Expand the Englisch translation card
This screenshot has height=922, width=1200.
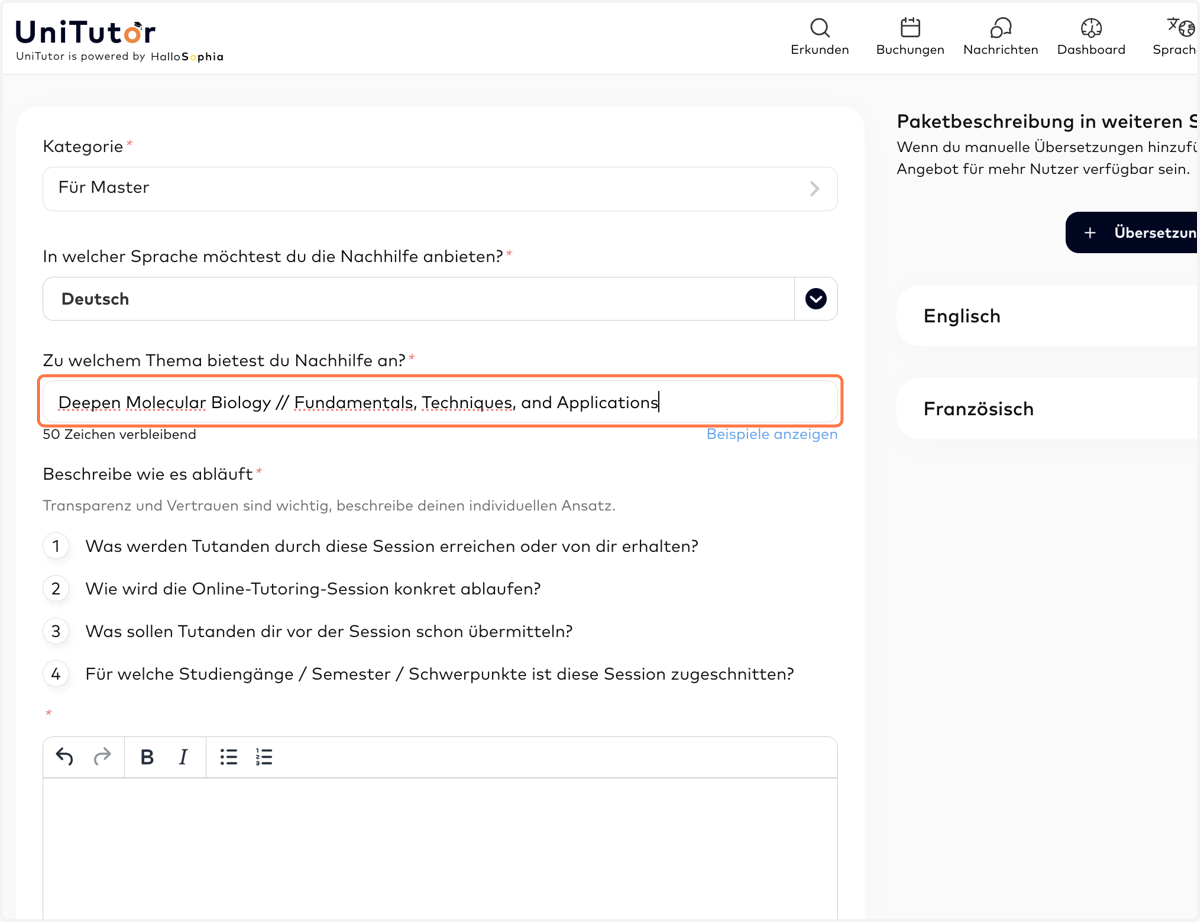pos(1048,316)
